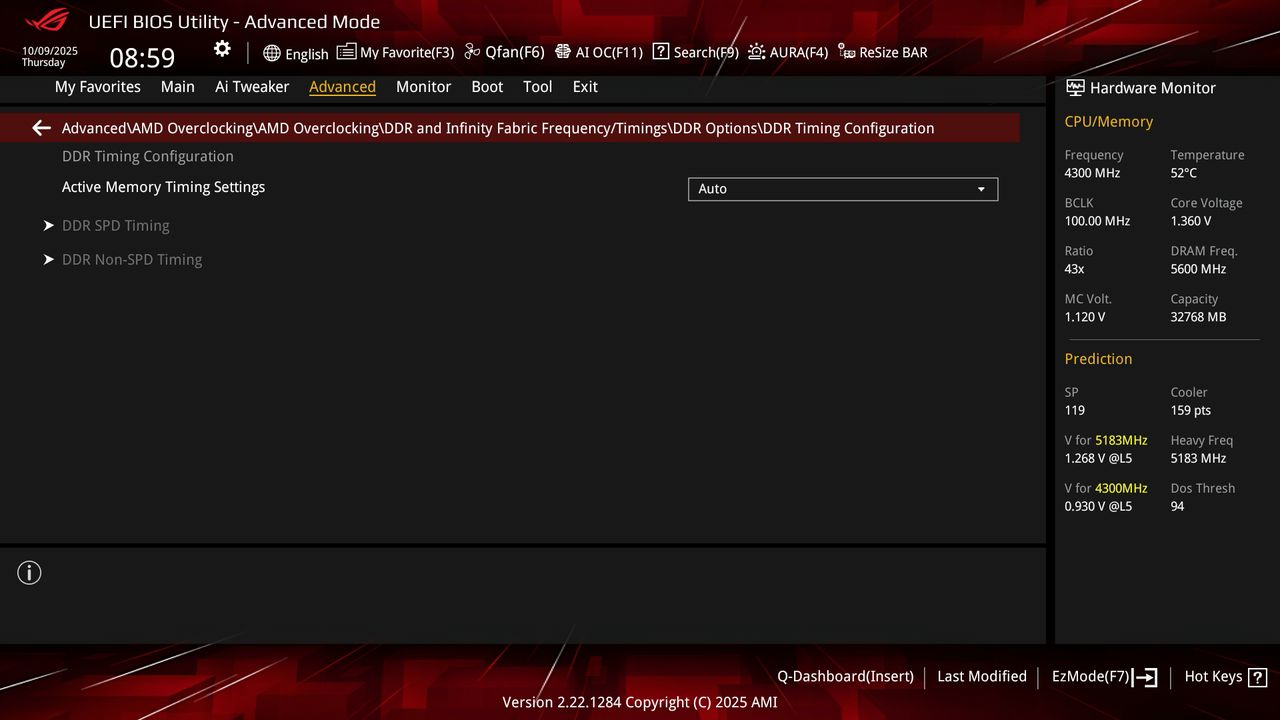Open the English language selector
Image resolution: width=1280 pixels, height=720 pixels.
pos(296,54)
